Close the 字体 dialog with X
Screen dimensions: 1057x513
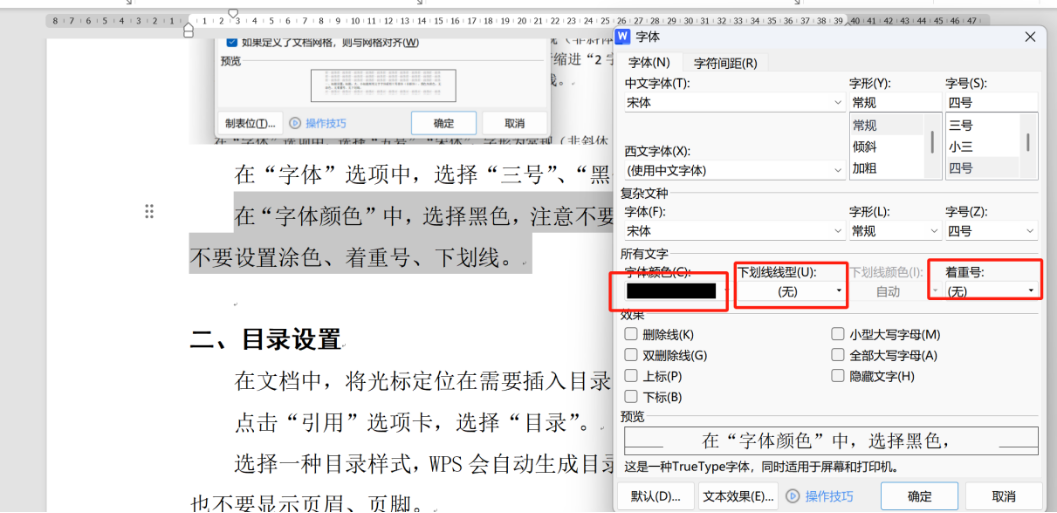[x=1030, y=37]
